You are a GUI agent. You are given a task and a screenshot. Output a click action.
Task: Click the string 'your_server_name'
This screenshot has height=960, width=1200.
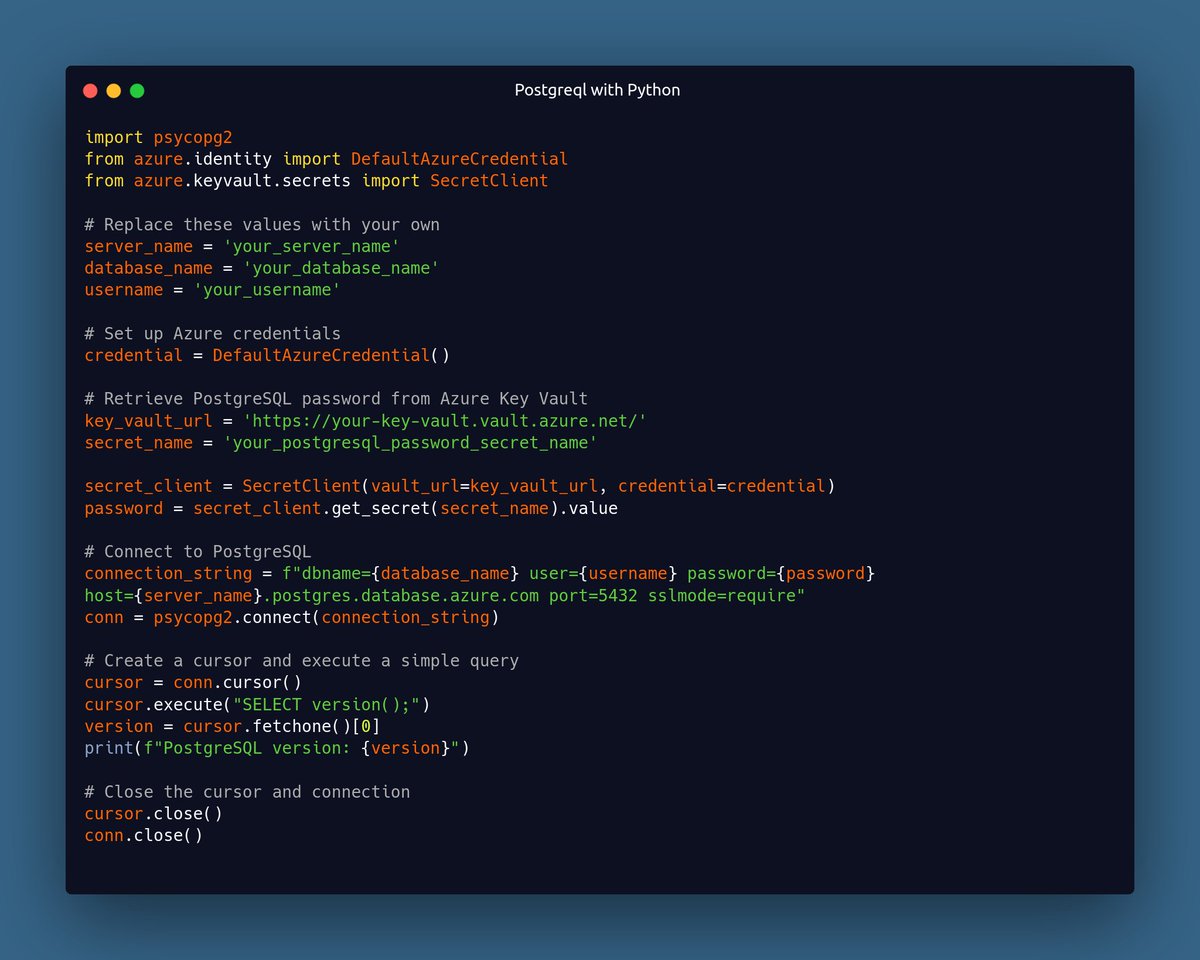311,246
